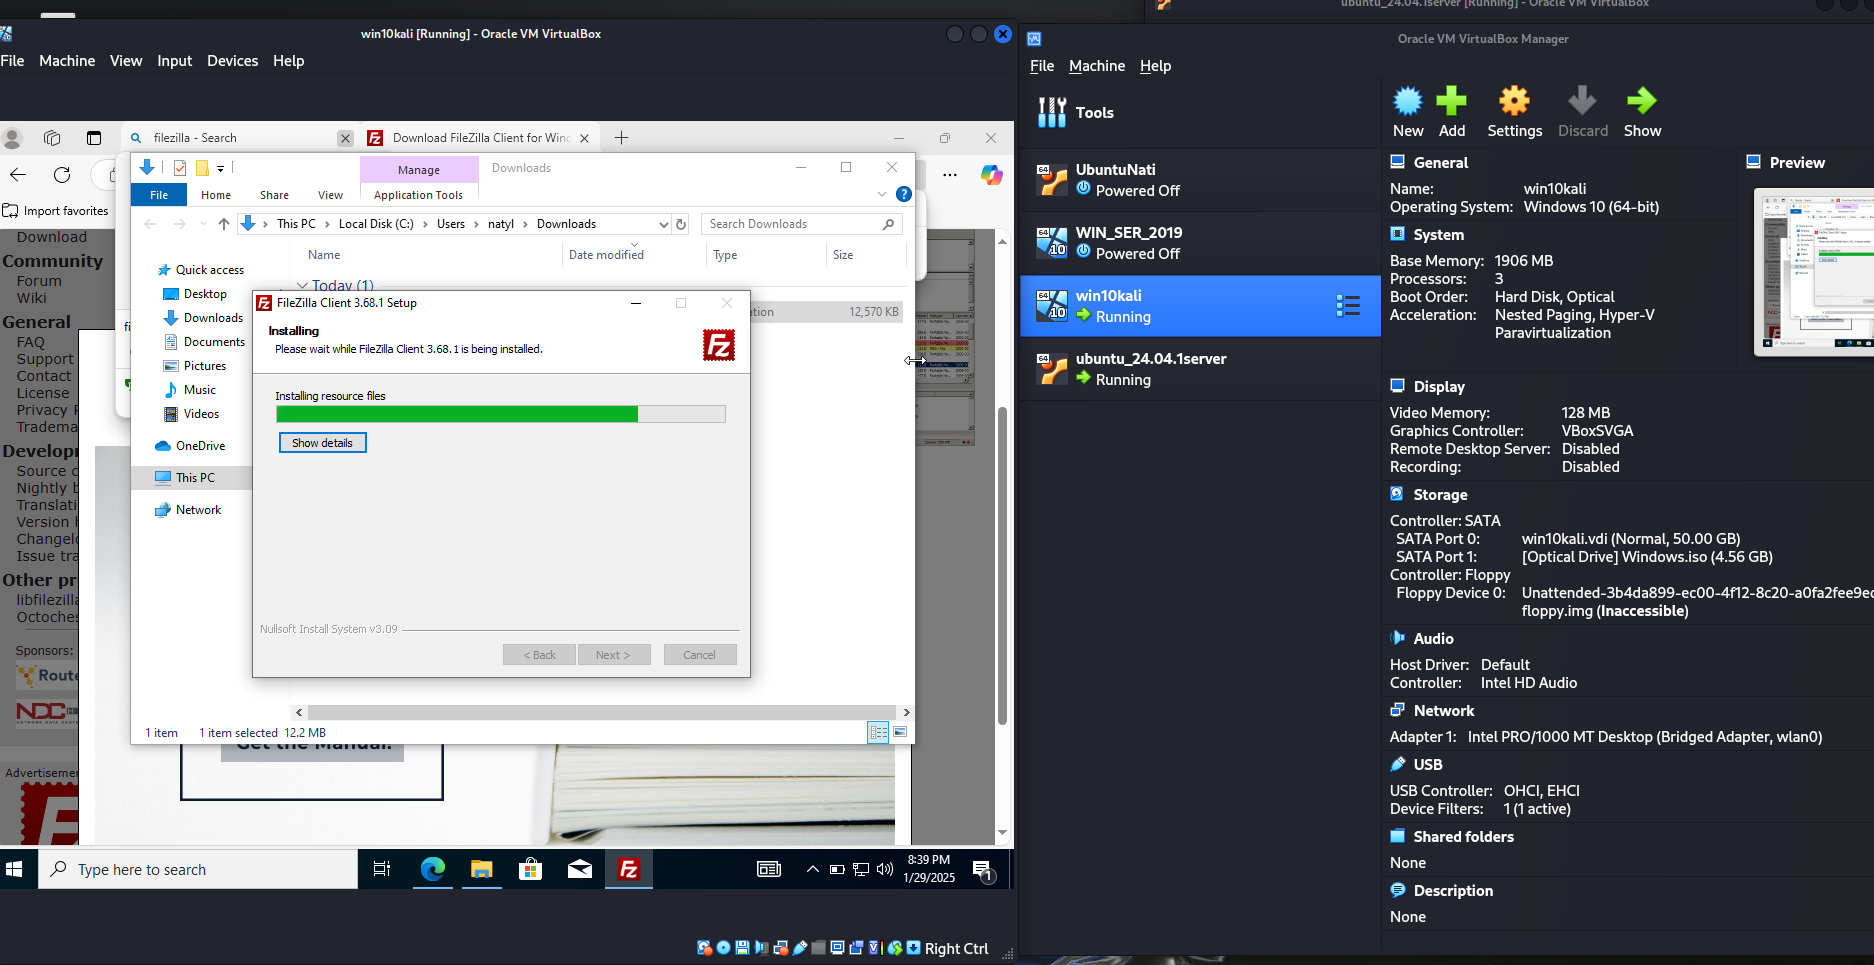The width and height of the screenshot is (1874, 965).
Task: Click the win10kali preview thumbnail
Action: (x=1814, y=272)
